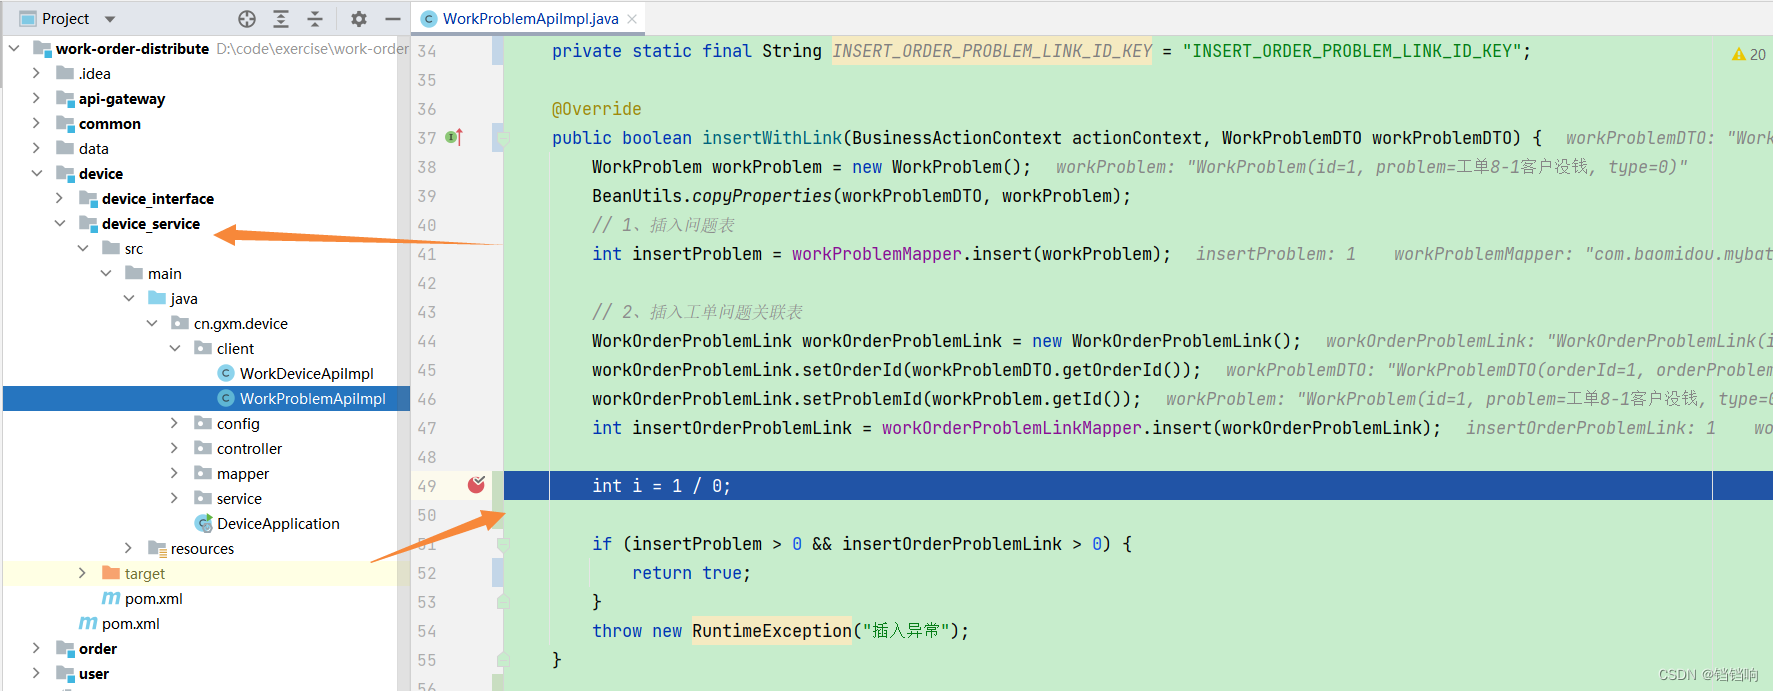The height and width of the screenshot is (691, 1773).
Task: Click the fold marker at line 55
Action: point(503,660)
